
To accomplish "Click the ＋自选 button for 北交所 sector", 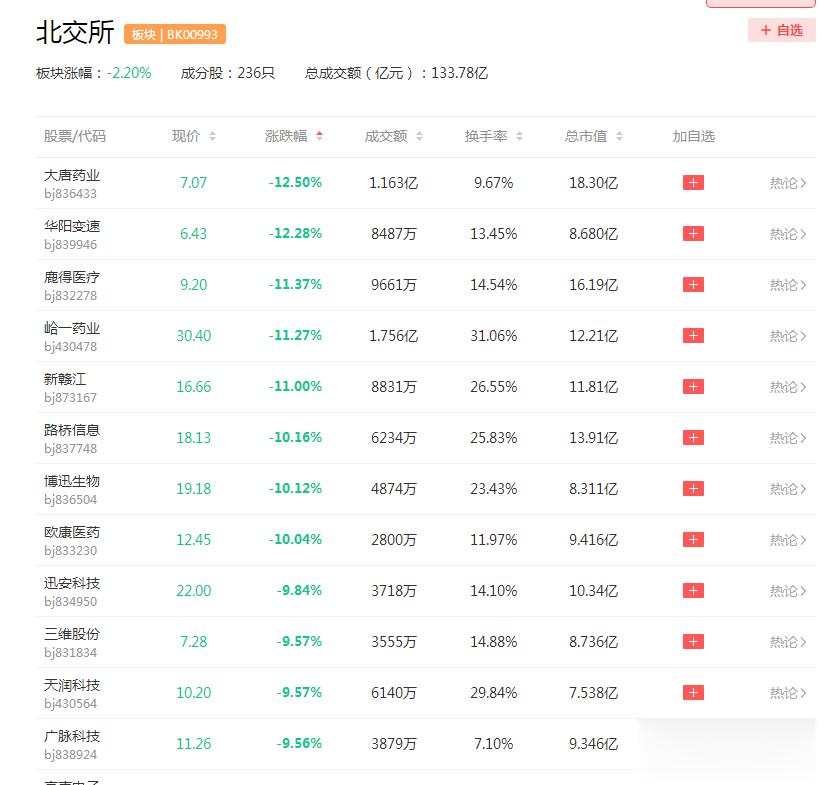I will pyautogui.click(x=781, y=30).
